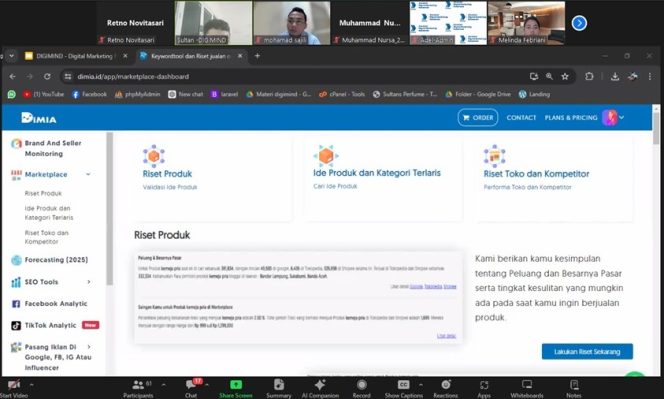Close the Keywordtool dan Riset tab
The height and width of the screenshot is (399, 664).
point(240,56)
